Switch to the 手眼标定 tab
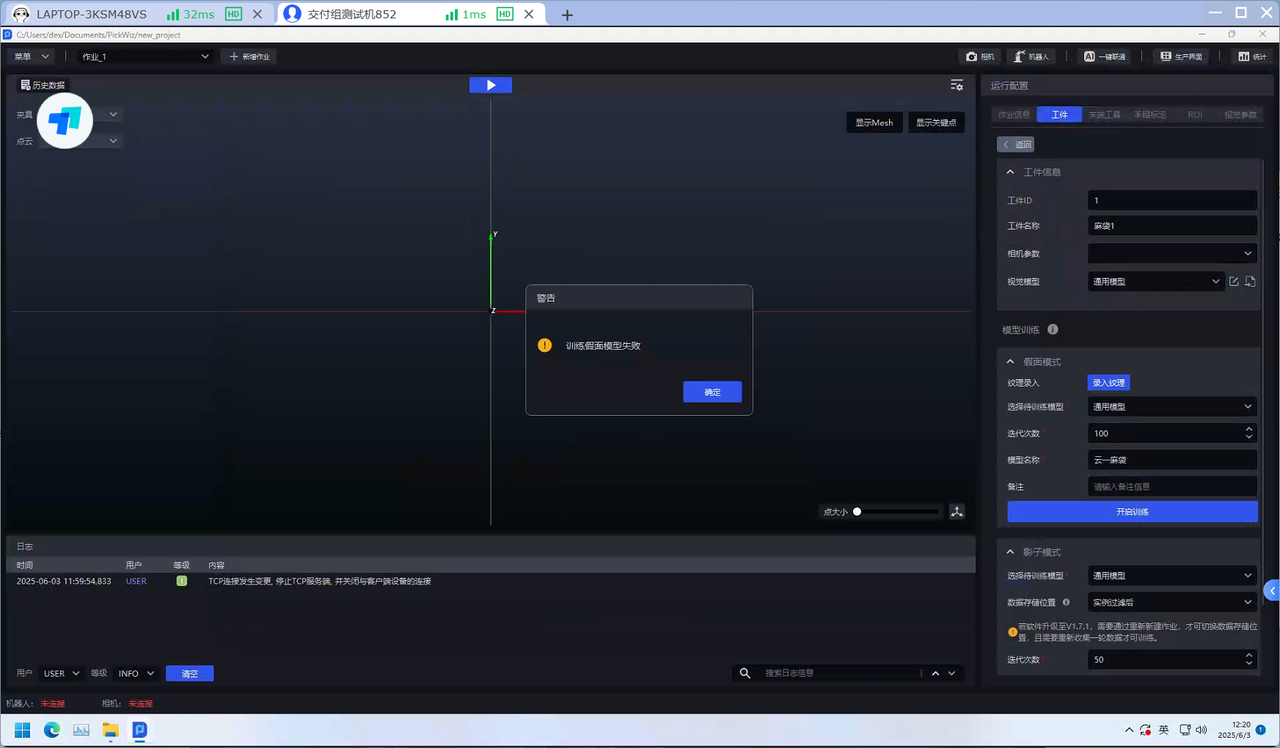1280x748 pixels. click(1149, 115)
